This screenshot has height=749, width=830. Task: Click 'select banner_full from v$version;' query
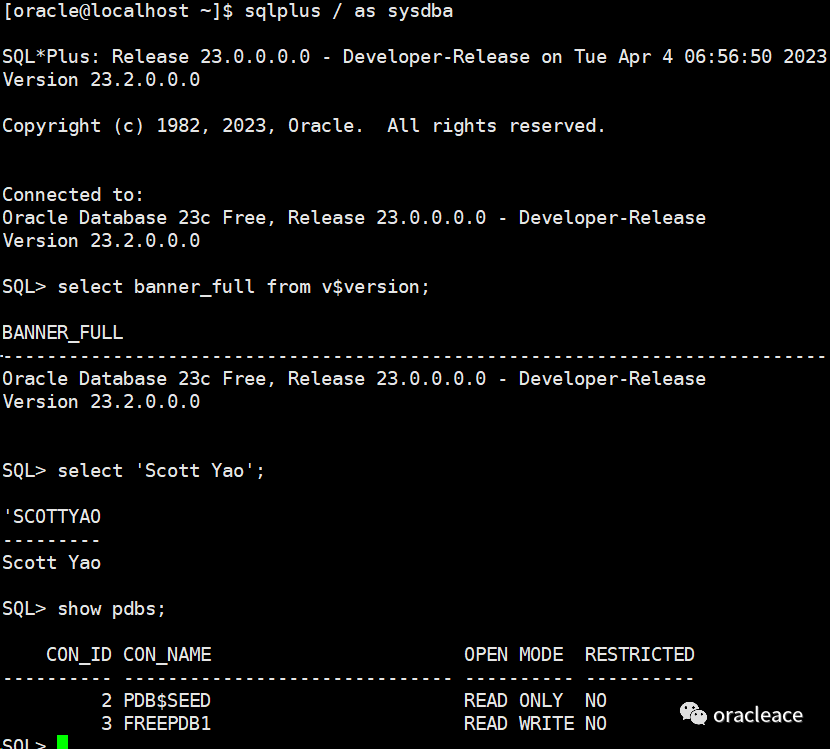243,287
